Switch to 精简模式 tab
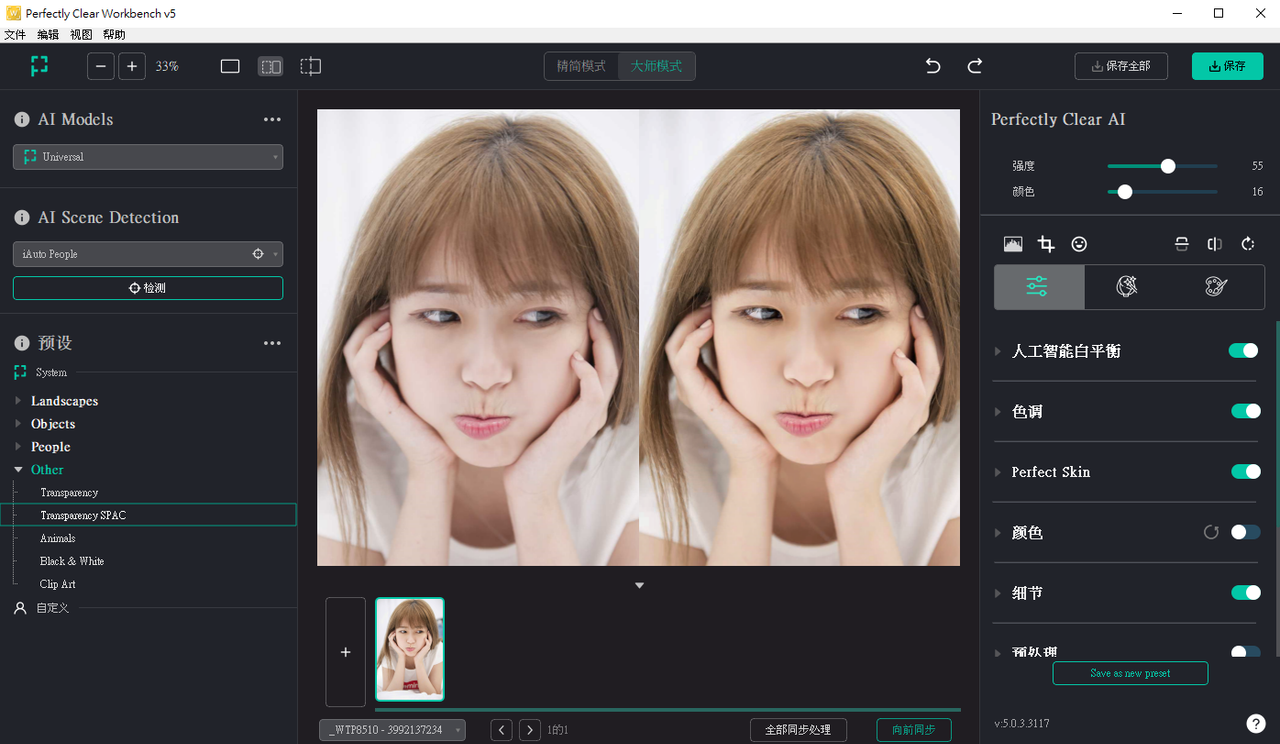Screen dimensions: 1280x744 (x=581, y=66)
